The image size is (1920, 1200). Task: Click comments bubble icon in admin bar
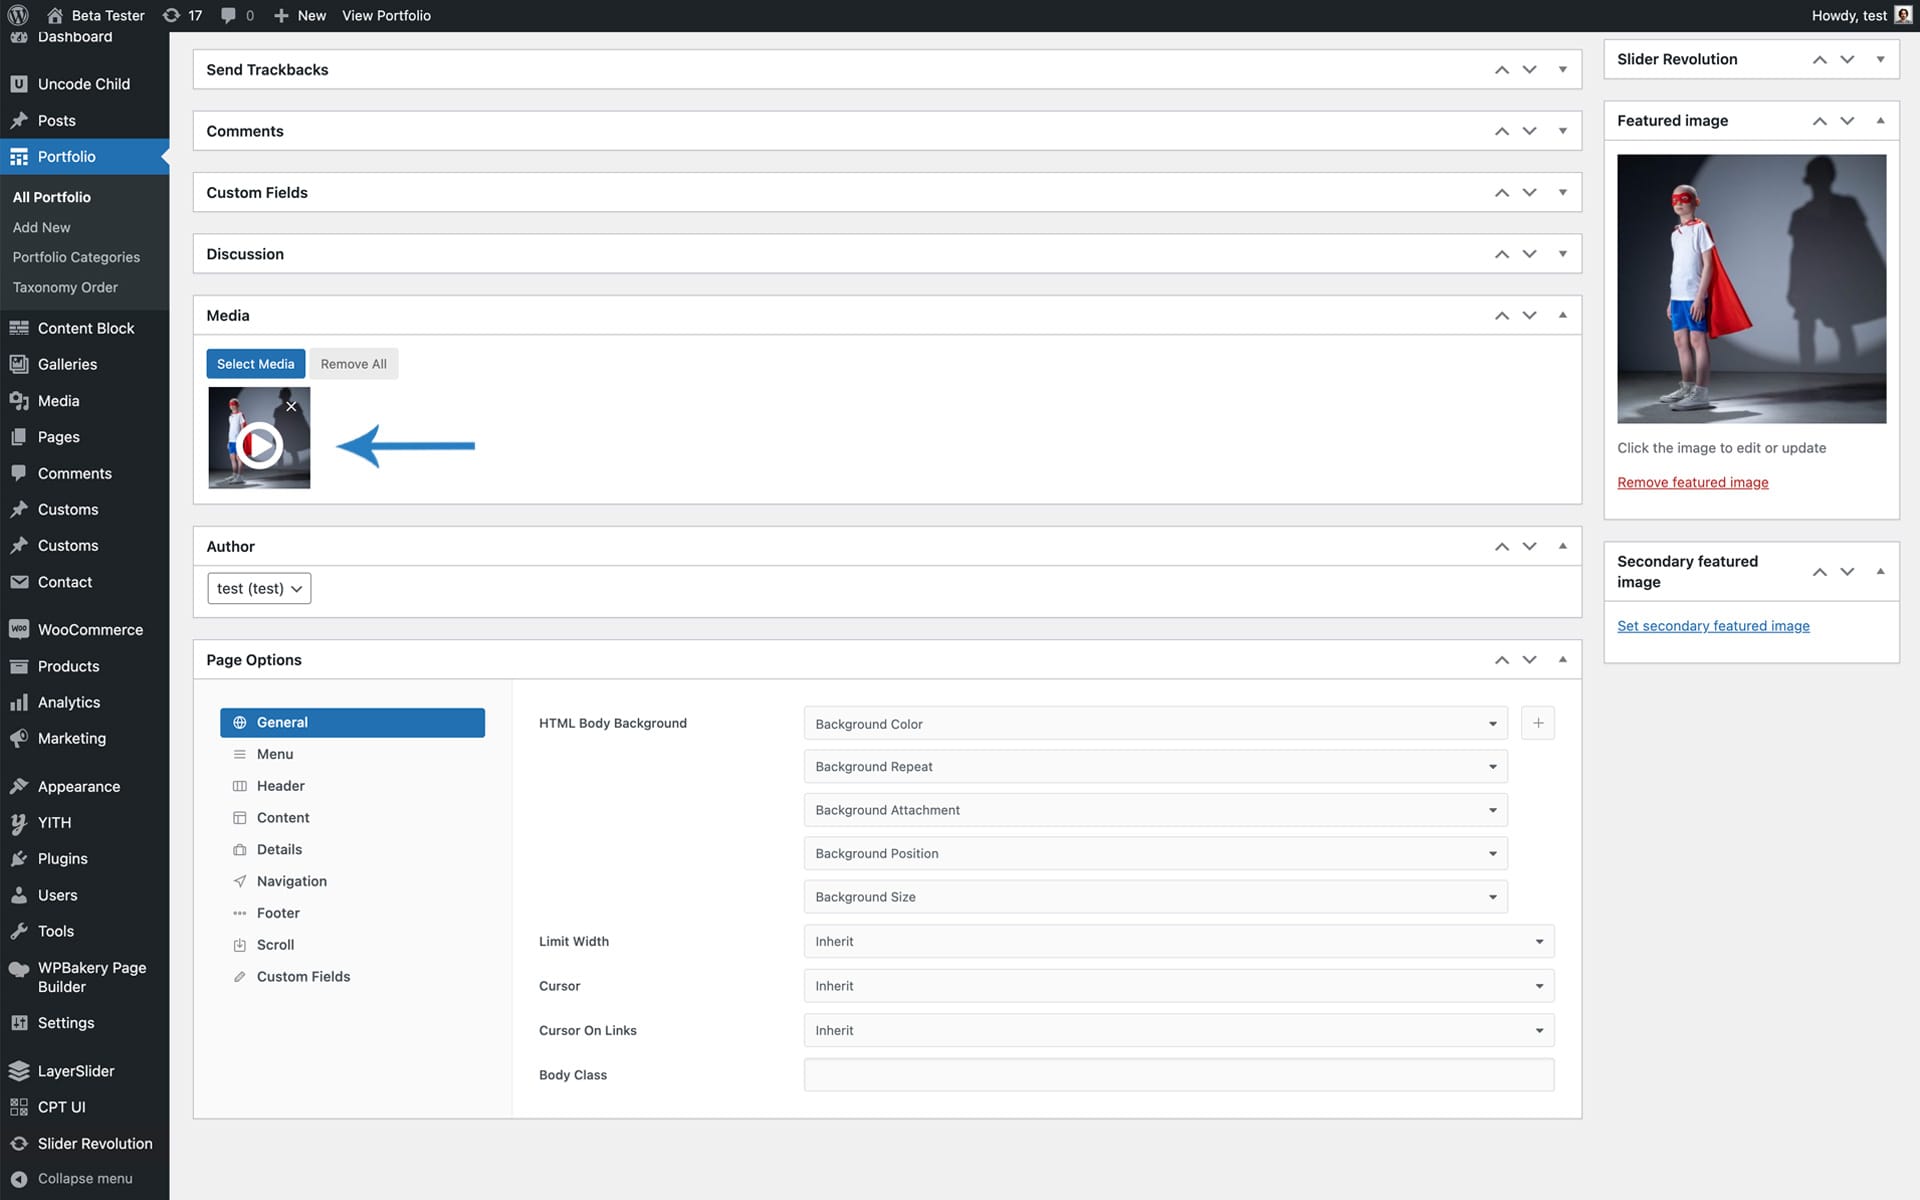click(229, 15)
